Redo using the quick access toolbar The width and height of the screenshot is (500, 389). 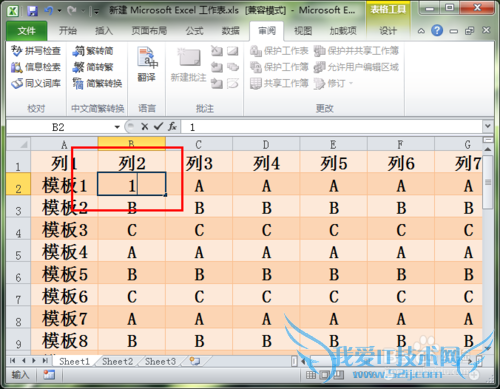tap(71, 11)
